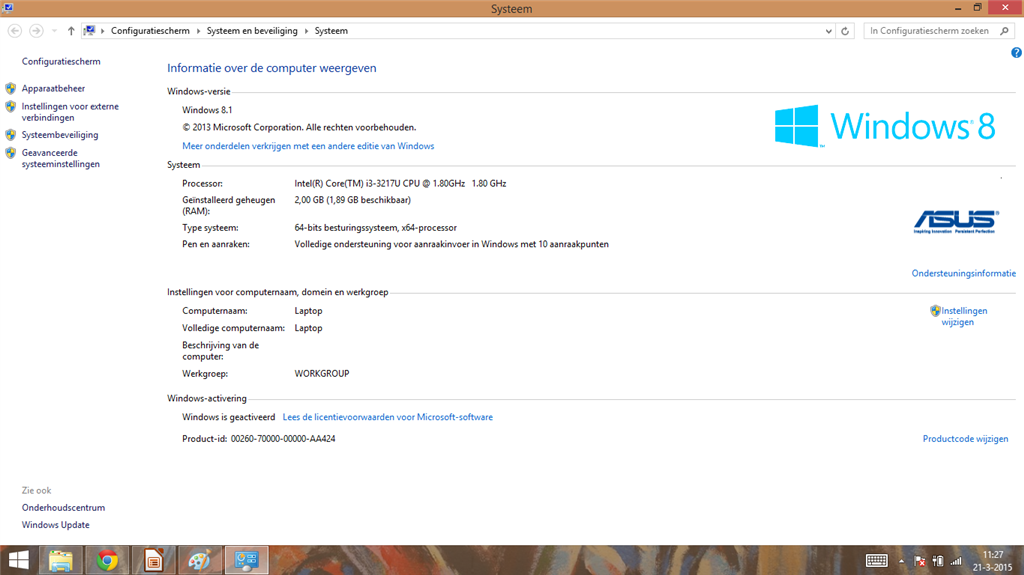Screen dimensions: 1024x575
Task: Click Instellingen wijzigen link
Action: point(964,316)
